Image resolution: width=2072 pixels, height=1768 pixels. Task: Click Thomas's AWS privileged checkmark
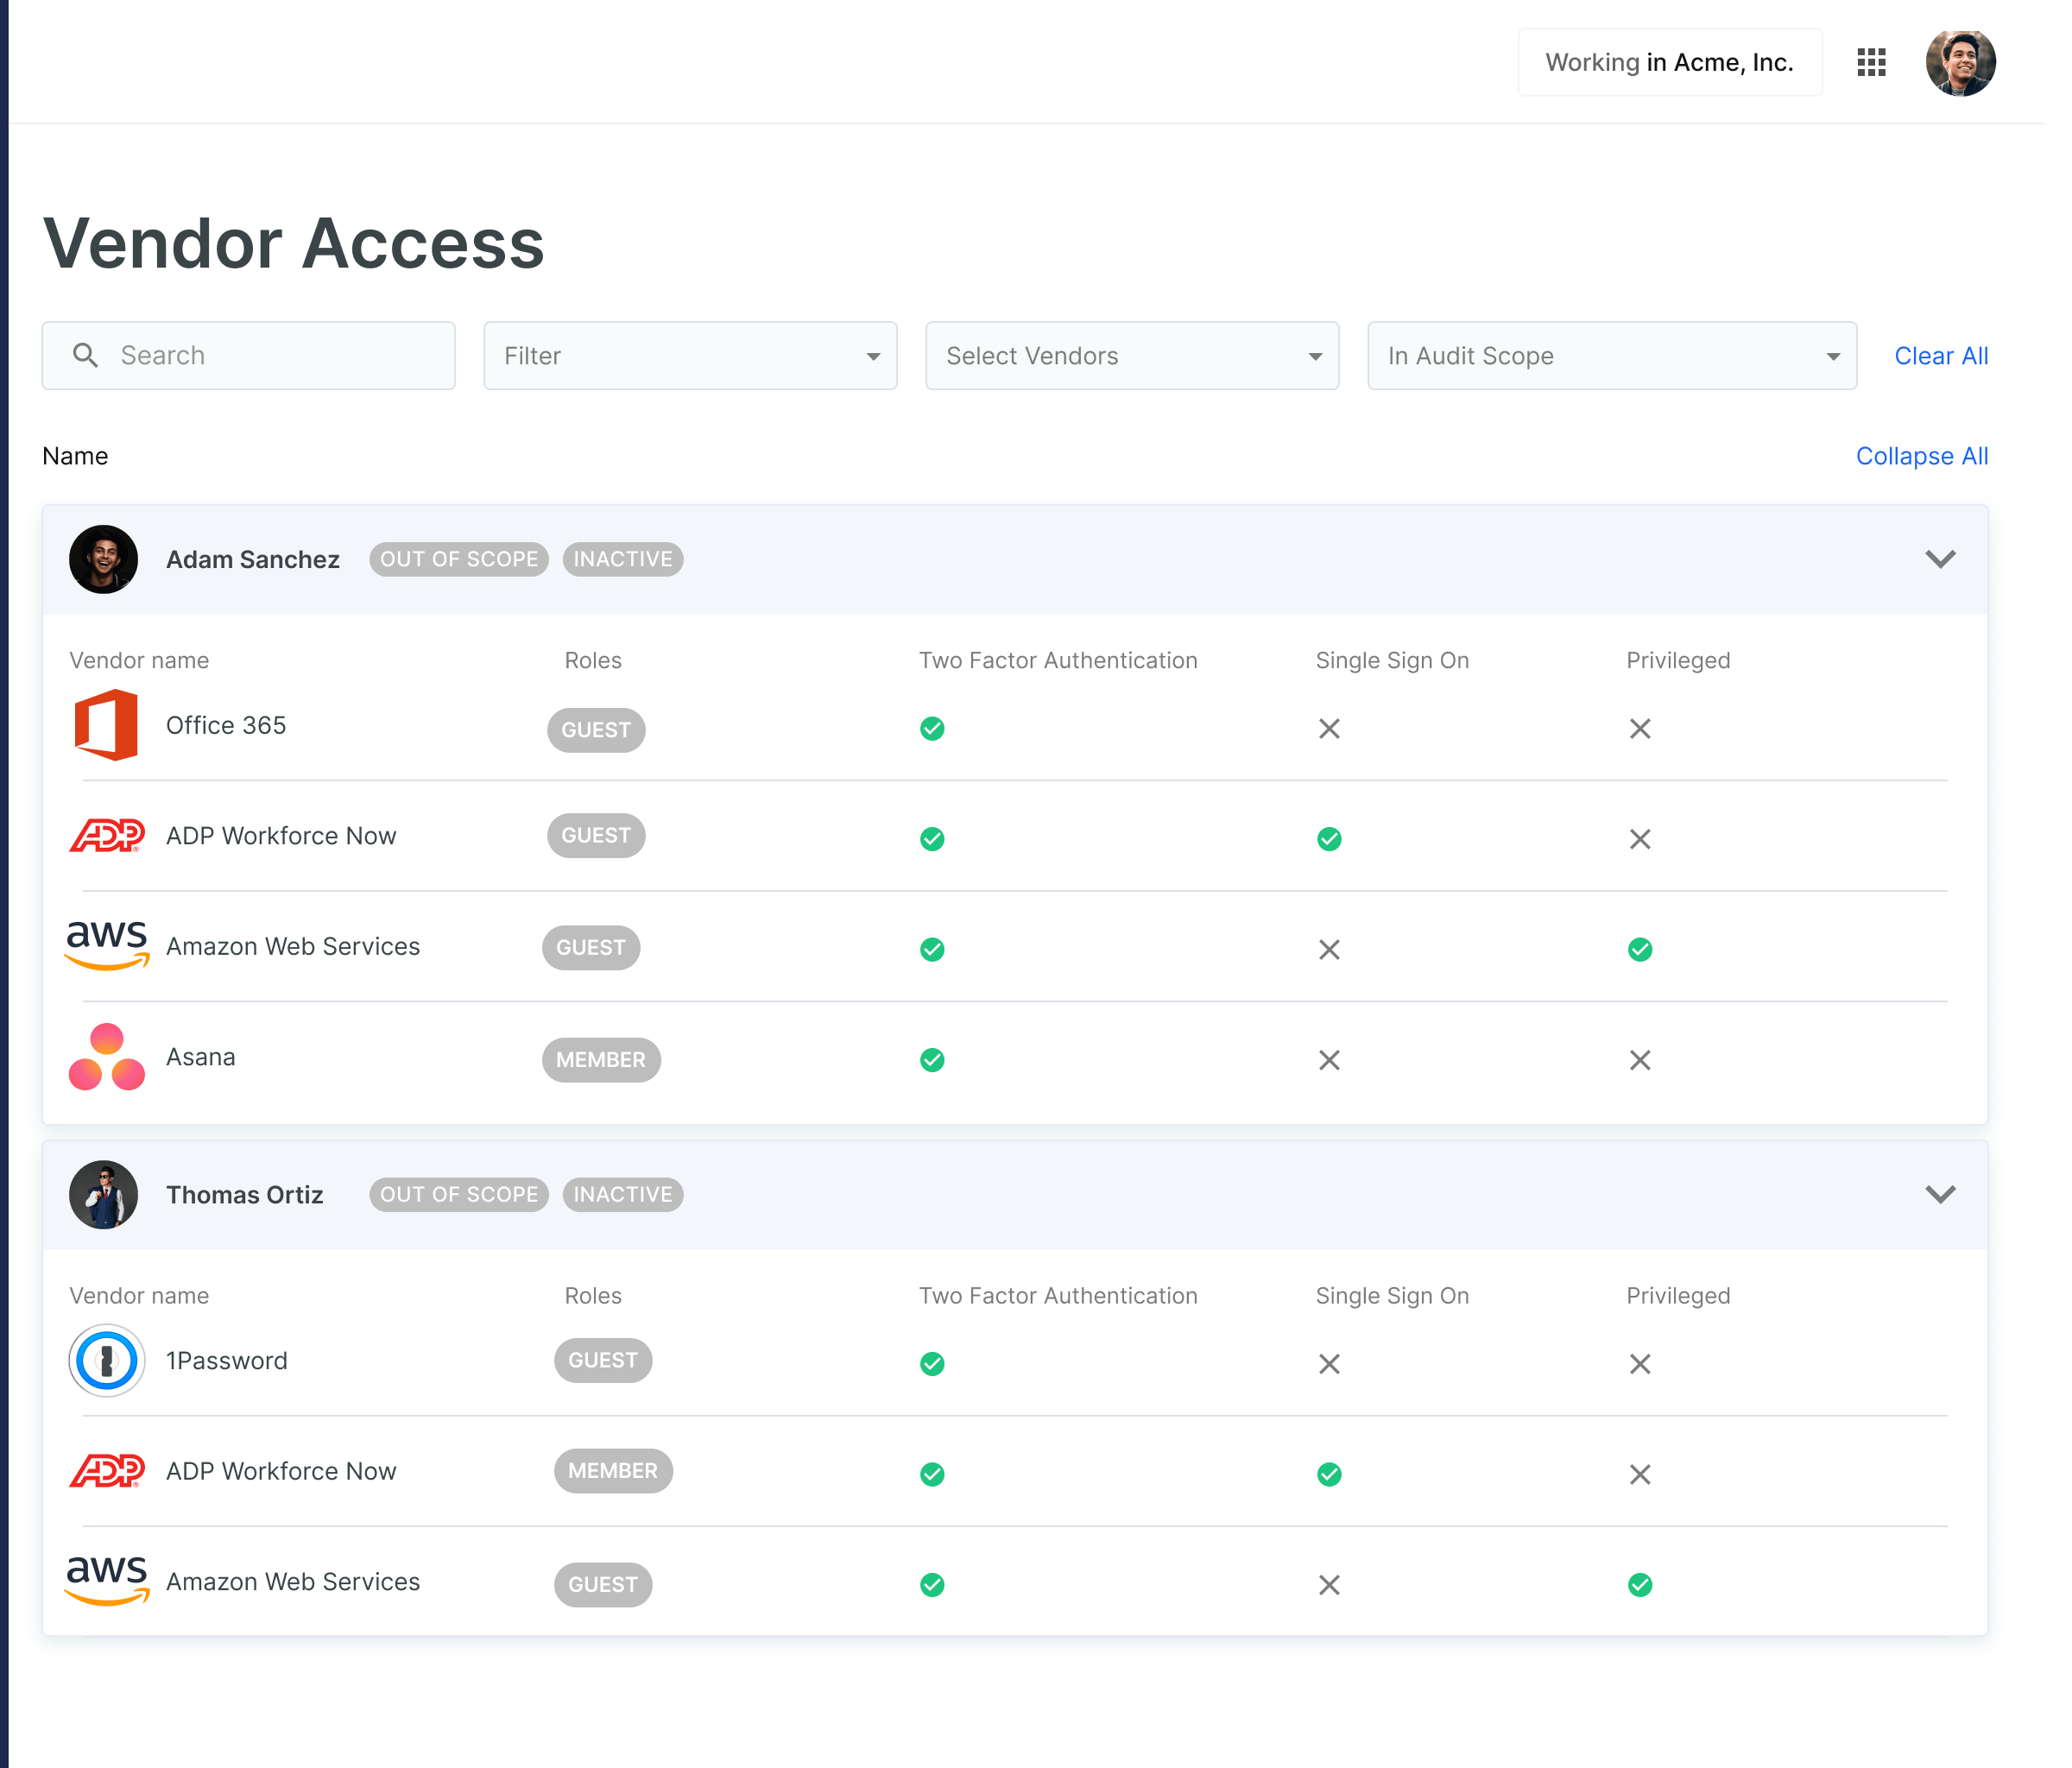click(x=1640, y=1585)
